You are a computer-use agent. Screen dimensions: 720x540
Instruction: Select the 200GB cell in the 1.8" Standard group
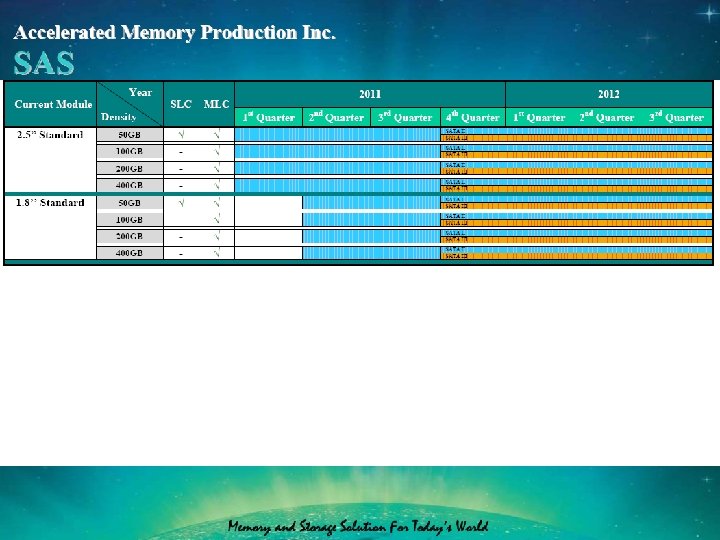click(129, 236)
